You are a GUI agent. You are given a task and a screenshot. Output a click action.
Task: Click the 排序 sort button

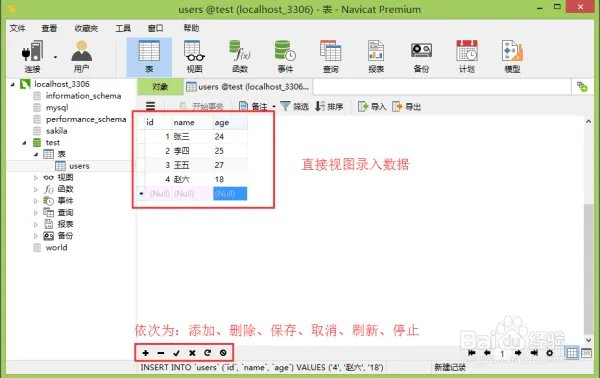[329, 106]
